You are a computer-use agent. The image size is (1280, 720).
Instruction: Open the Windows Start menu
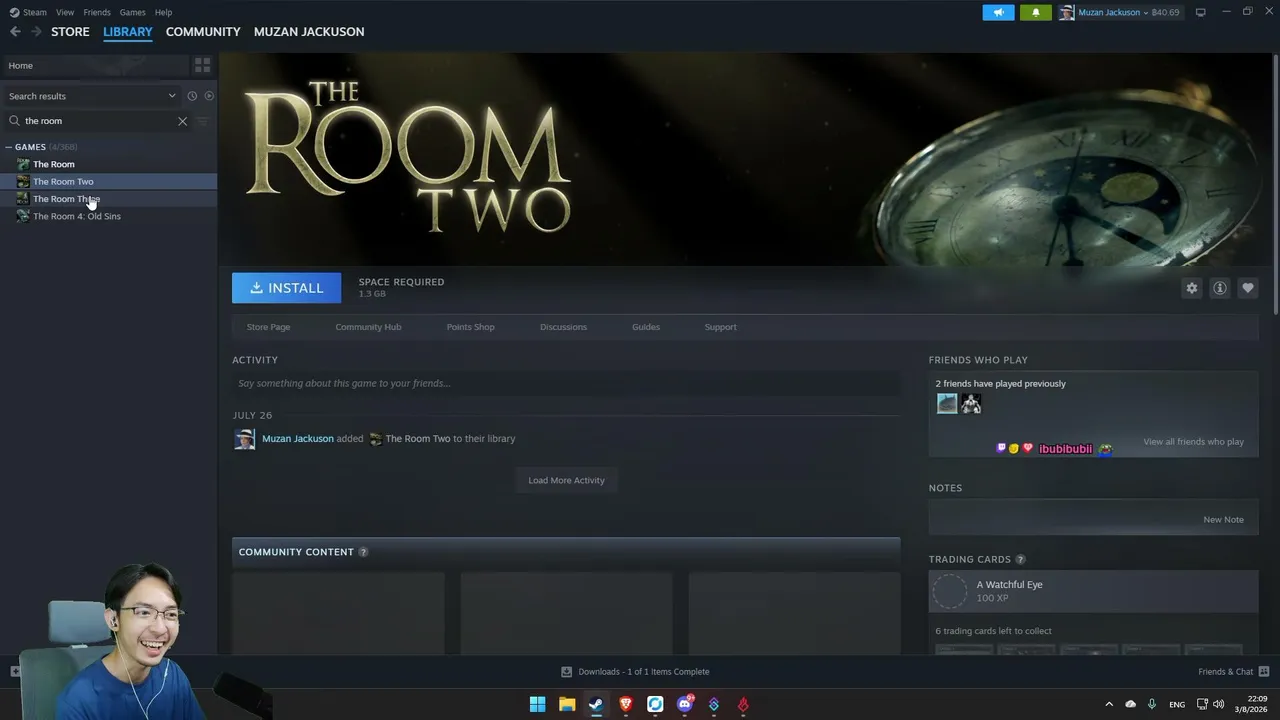pyautogui.click(x=537, y=704)
